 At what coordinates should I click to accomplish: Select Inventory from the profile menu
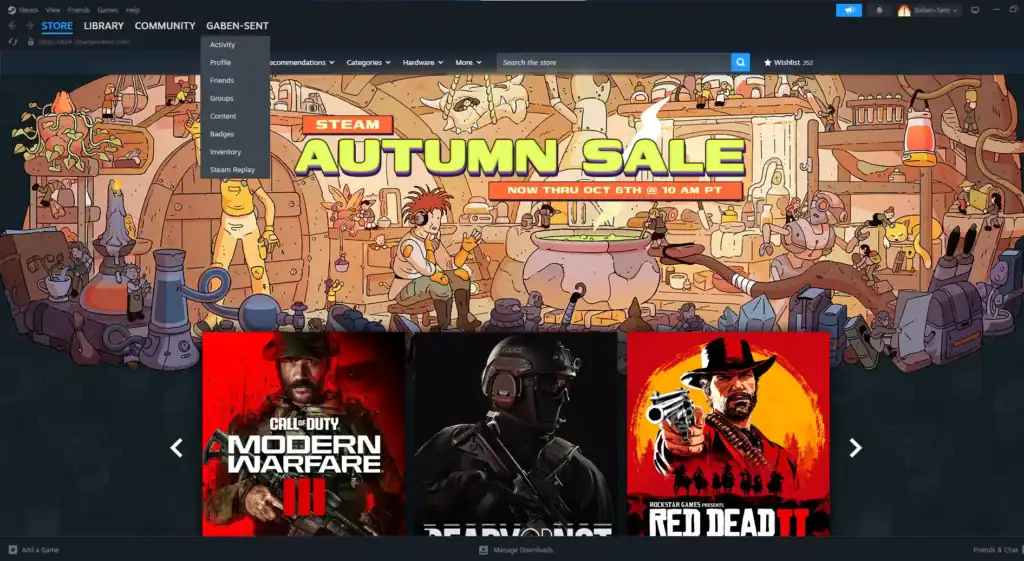pyautogui.click(x=225, y=152)
